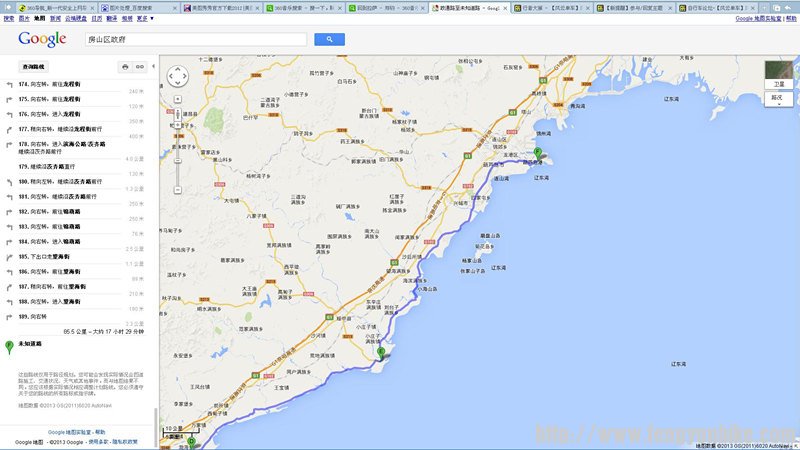Screen dimensions: 800x450
Task: Click the blue search button
Action: pos(329,39)
